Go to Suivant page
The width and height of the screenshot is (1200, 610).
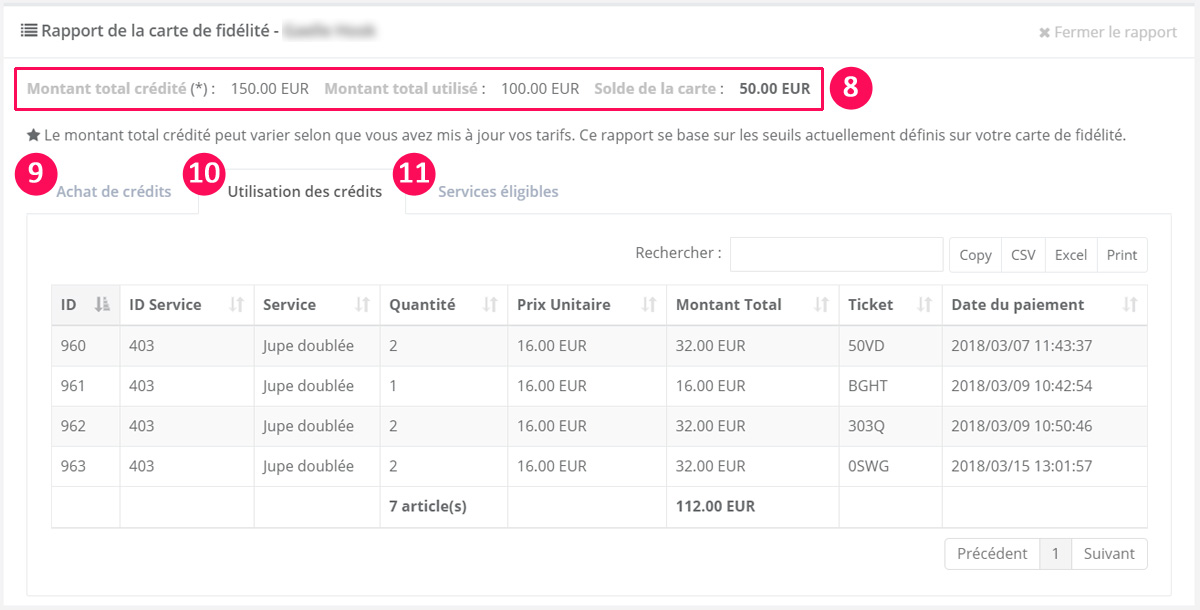[1109, 554]
